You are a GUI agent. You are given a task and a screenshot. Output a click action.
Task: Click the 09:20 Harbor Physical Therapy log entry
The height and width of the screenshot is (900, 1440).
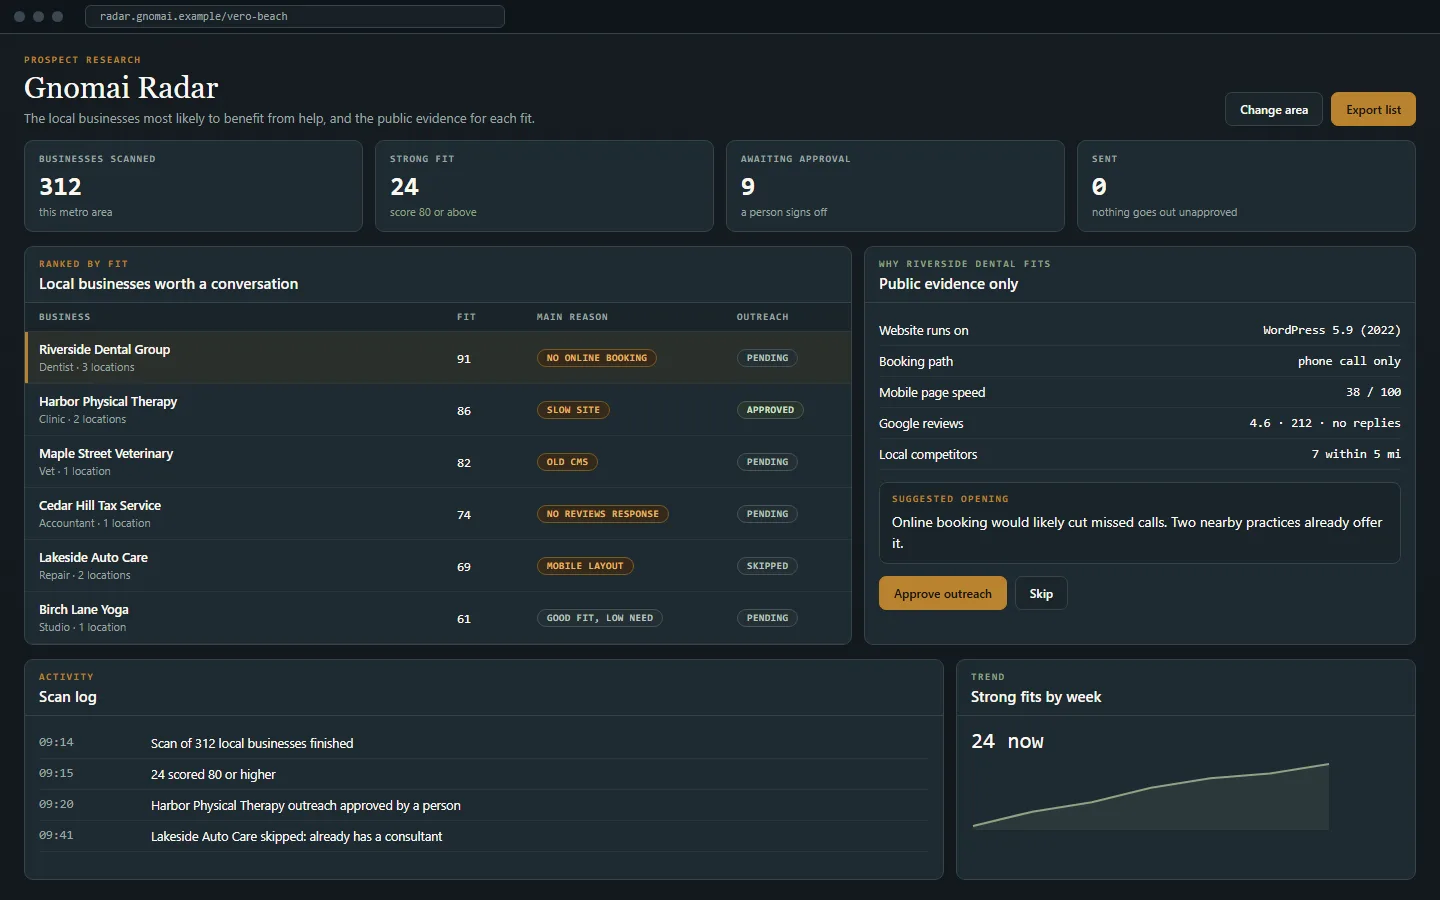[x=484, y=805]
